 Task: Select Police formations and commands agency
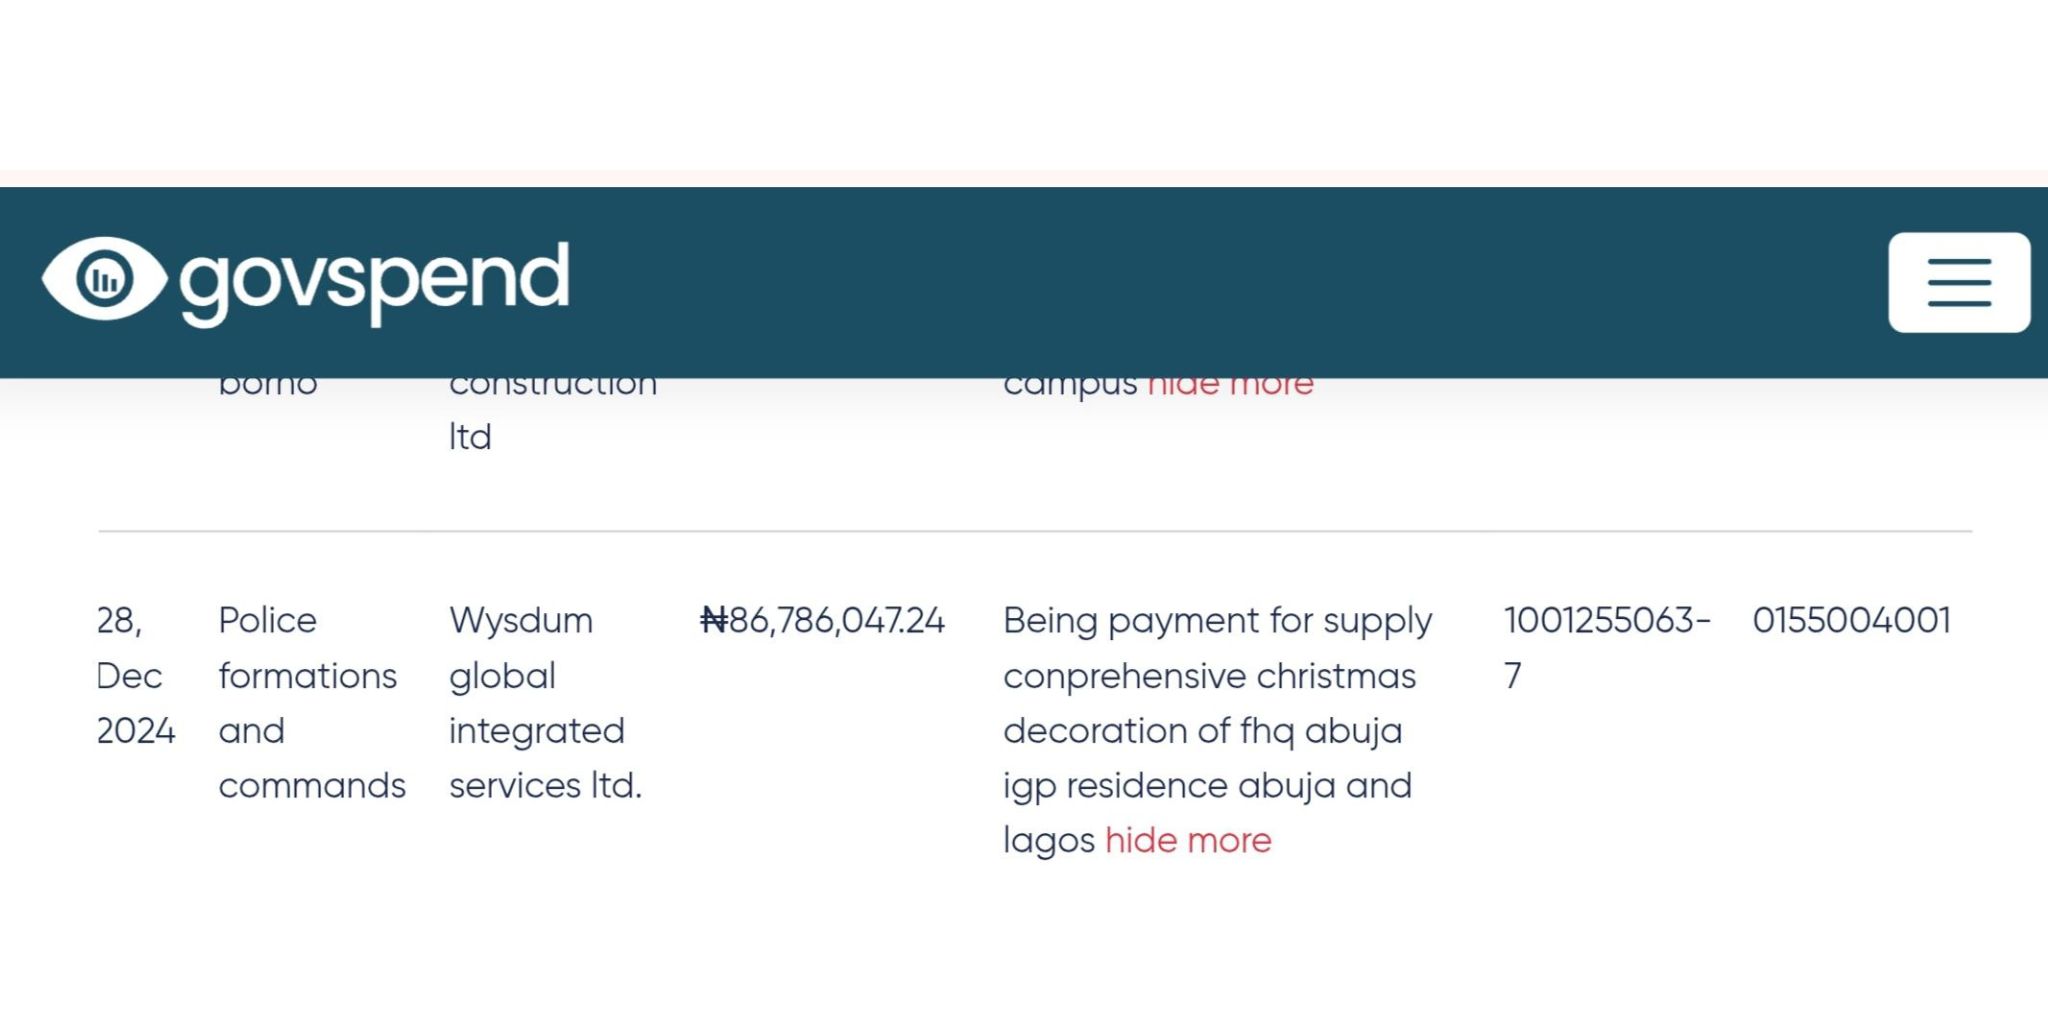click(312, 702)
